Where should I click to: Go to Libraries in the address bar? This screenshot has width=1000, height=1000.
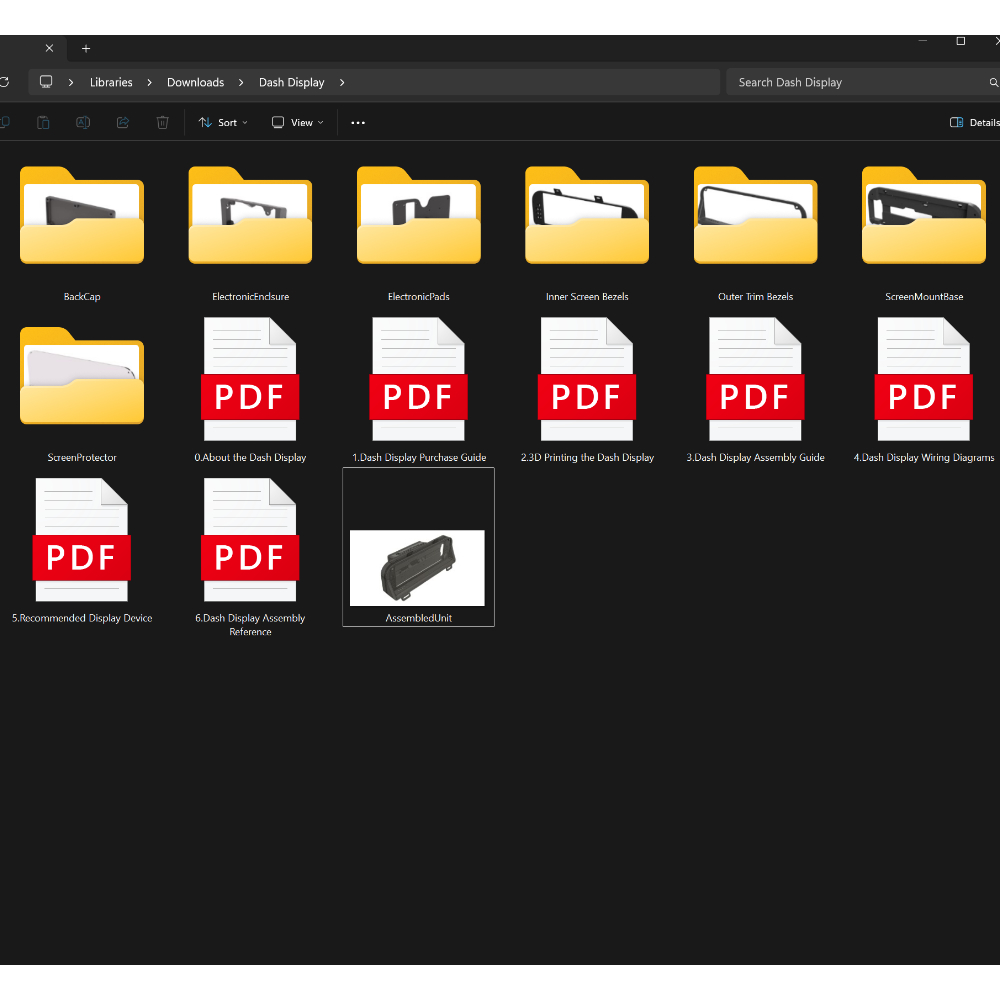tap(111, 83)
